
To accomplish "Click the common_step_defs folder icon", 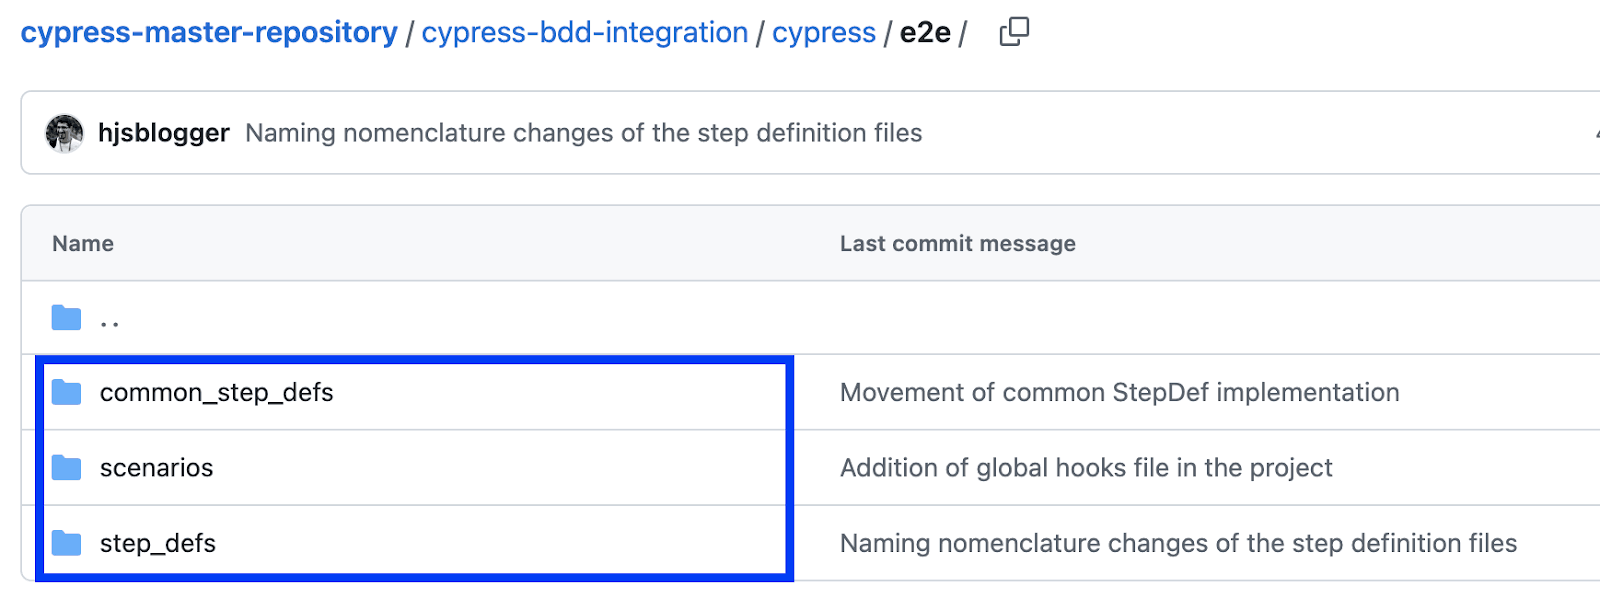I will [67, 393].
